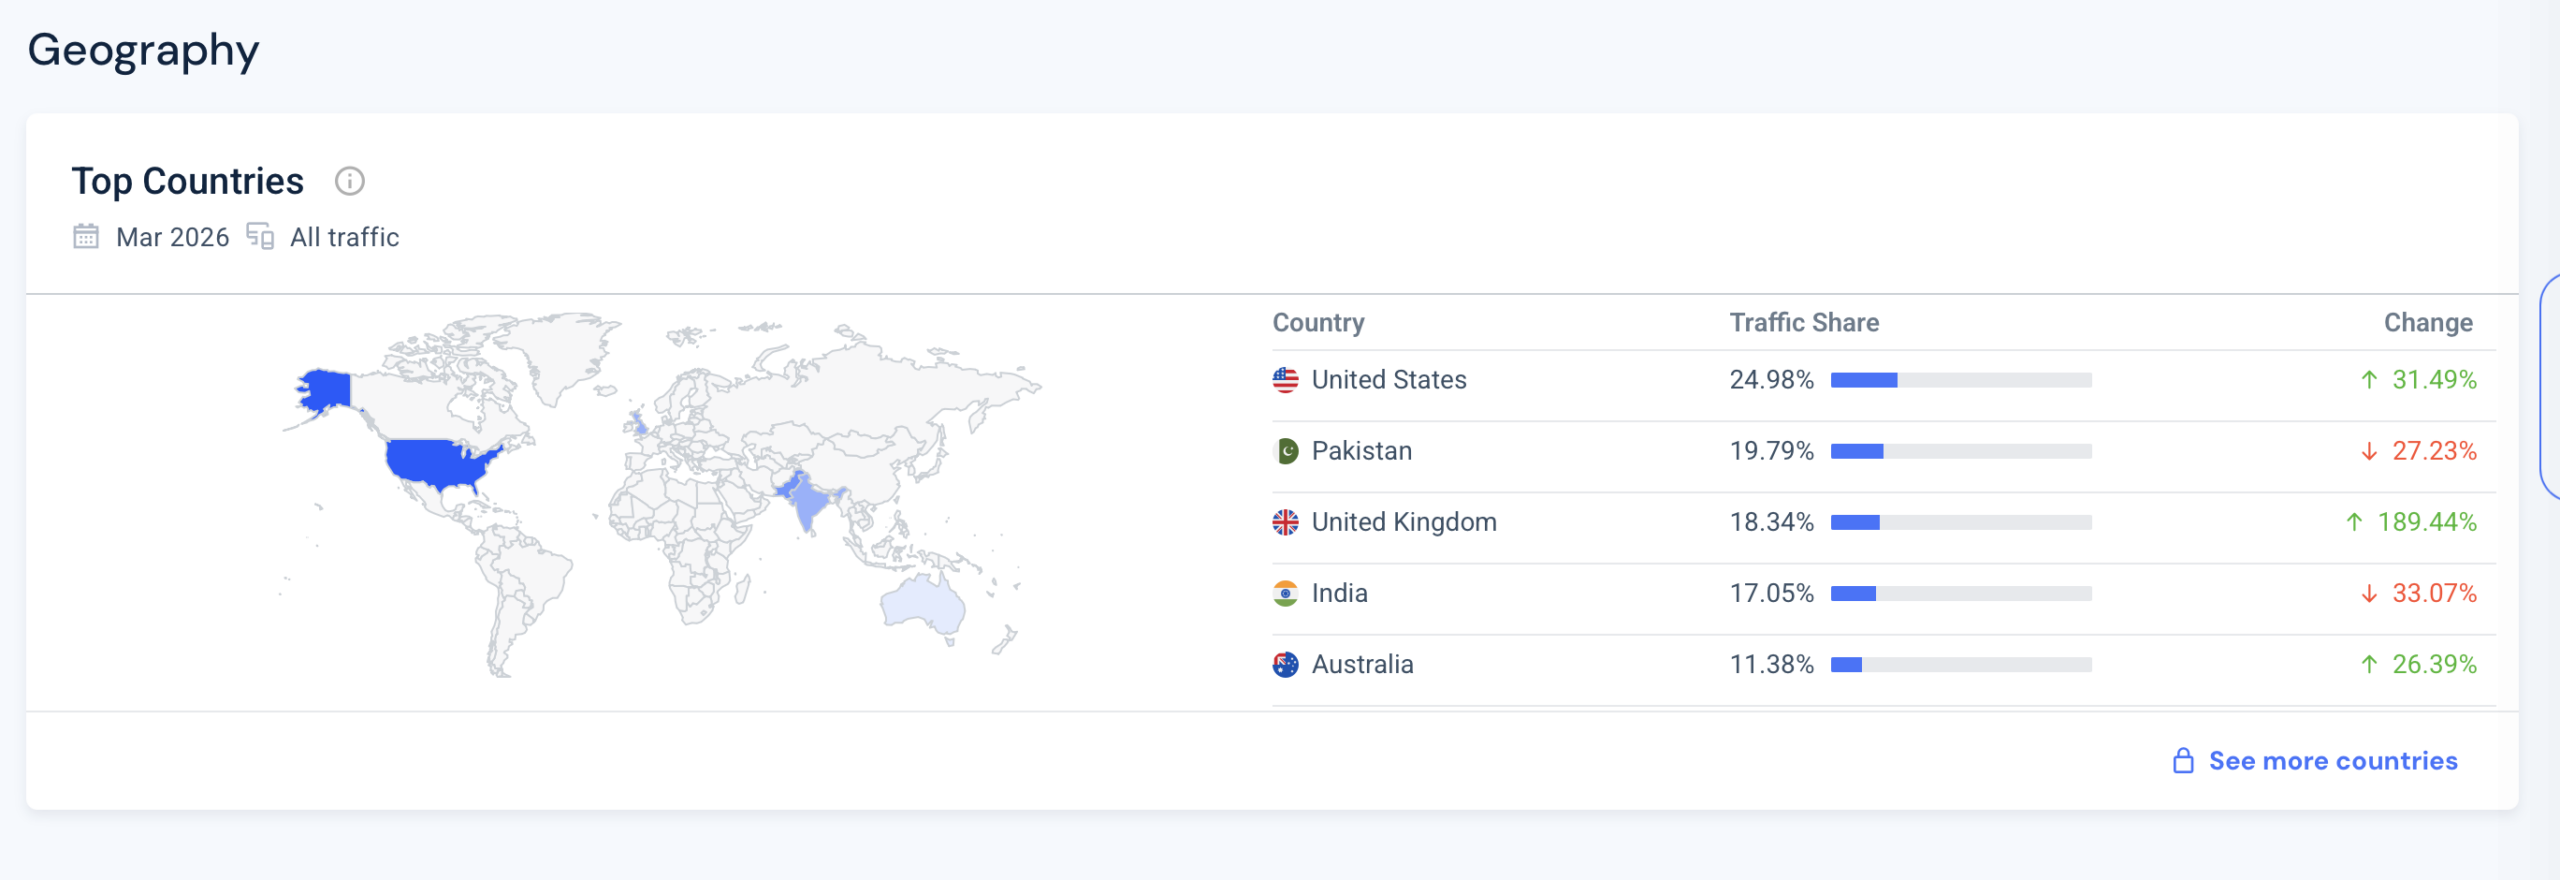Click the United Kingdom flag icon
The image size is (2560, 880).
point(1285,522)
